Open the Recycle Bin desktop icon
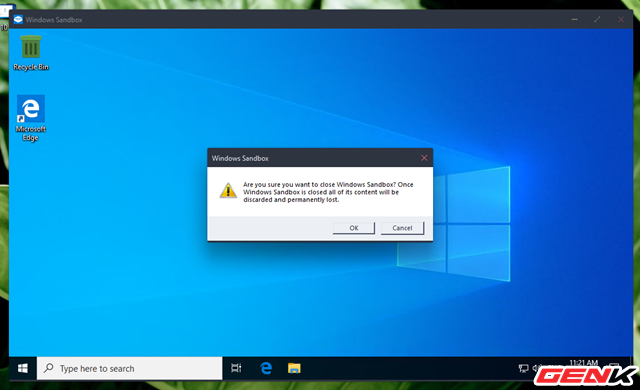Screen dimensions: 640x390 coord(31,53)
